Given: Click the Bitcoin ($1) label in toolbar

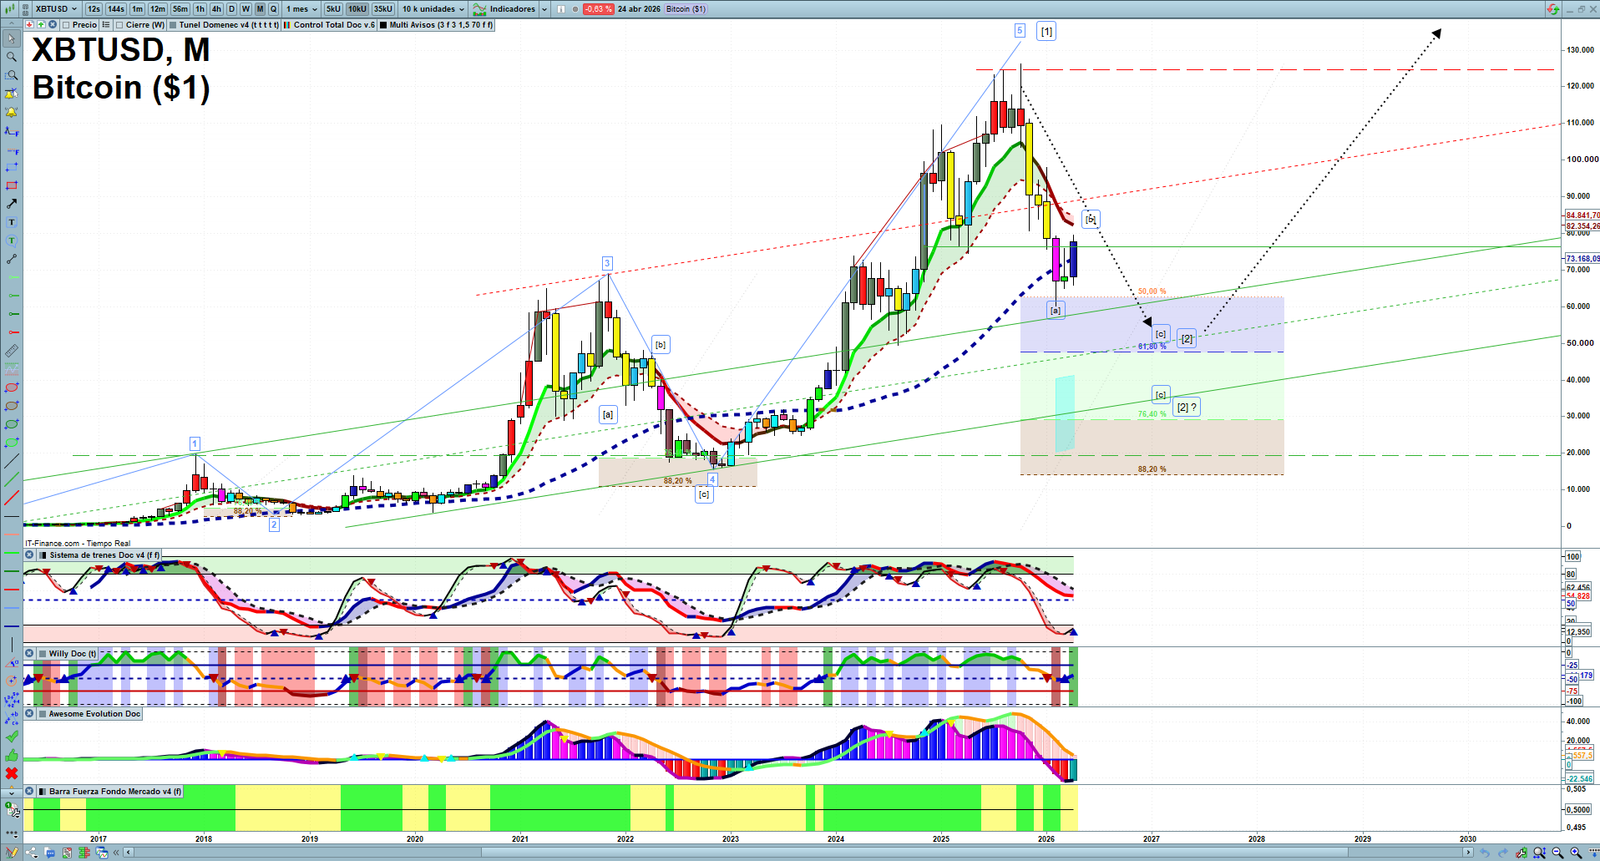Looking at the screenshot, I should tap(686, 9).
